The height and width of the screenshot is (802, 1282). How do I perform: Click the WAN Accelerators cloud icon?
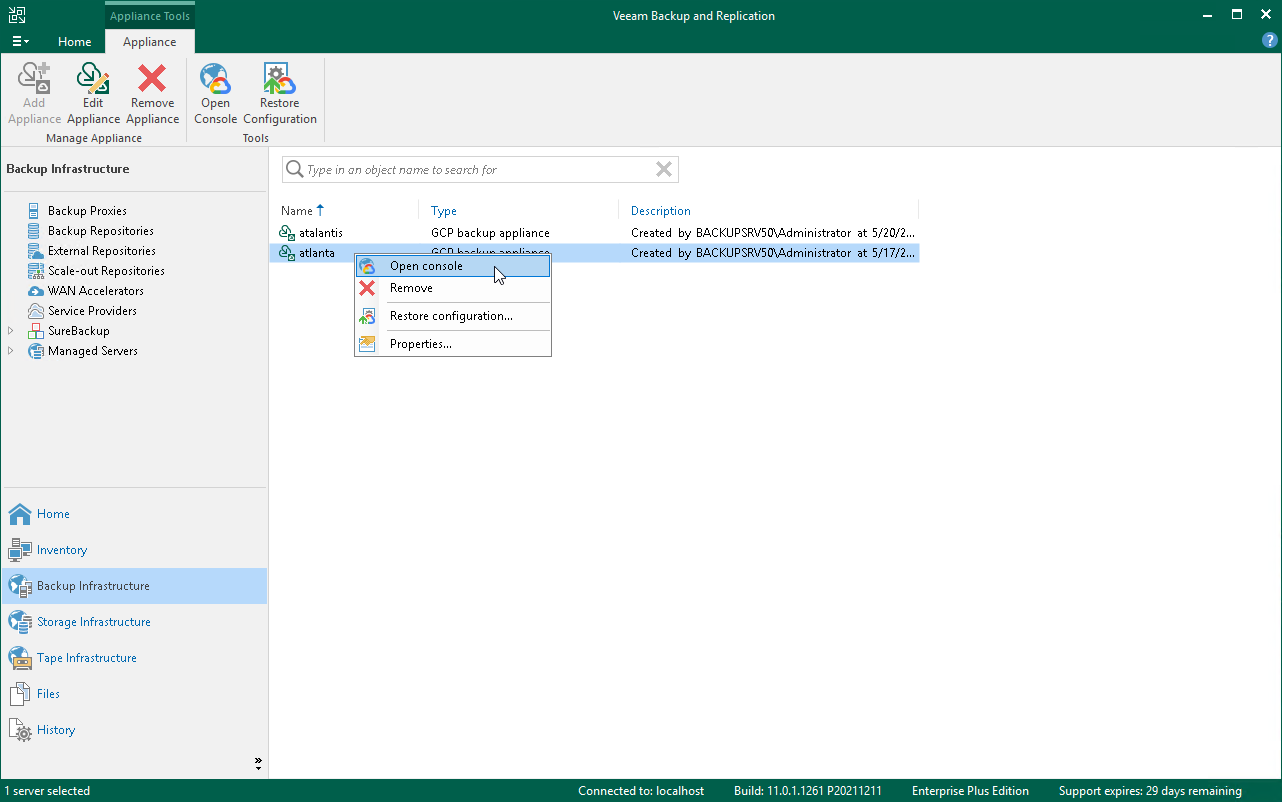tap(36, 291)
